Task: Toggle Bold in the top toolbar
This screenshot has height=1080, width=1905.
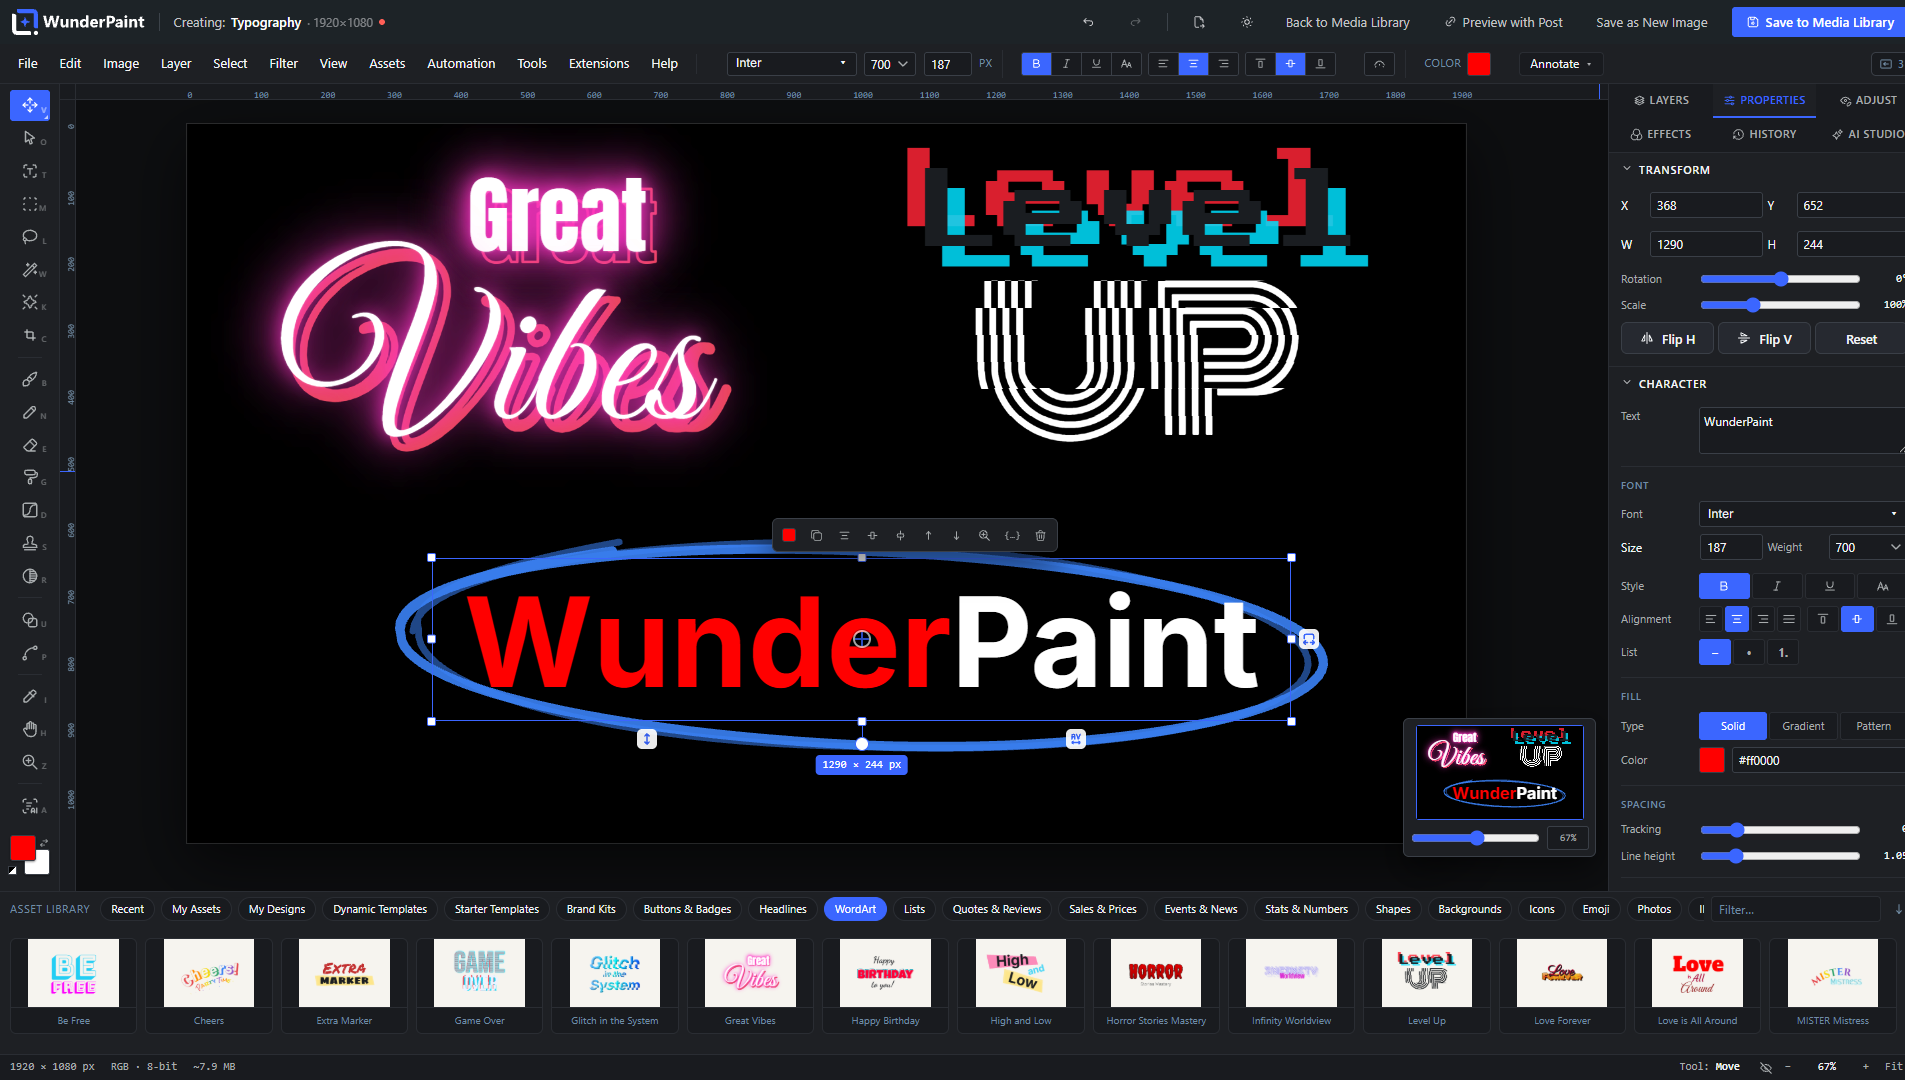Action: click(1036, 64)
